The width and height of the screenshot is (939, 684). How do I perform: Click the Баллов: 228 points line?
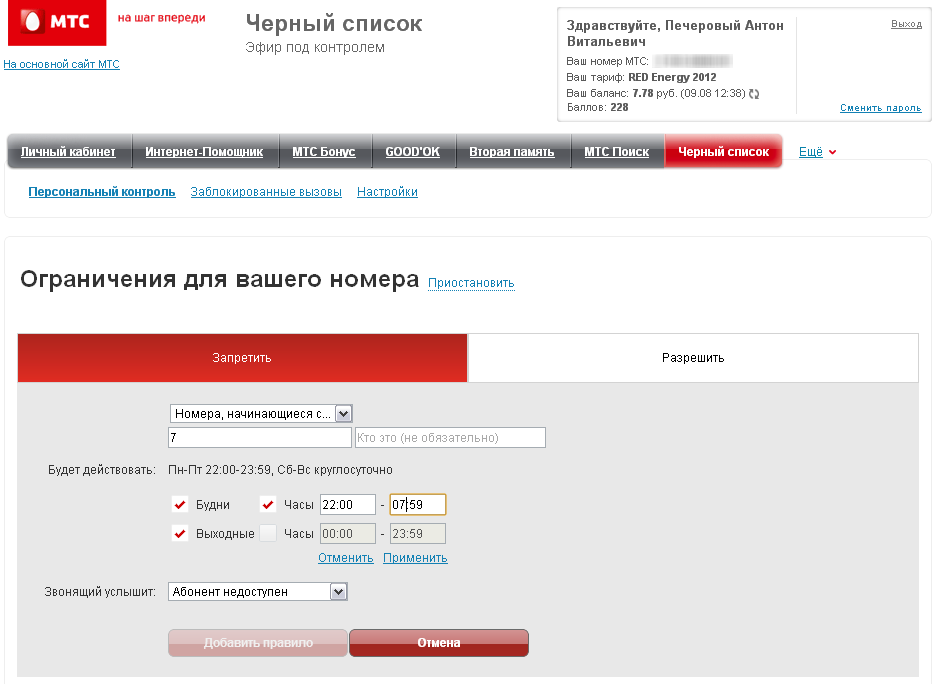click(598, 107)
